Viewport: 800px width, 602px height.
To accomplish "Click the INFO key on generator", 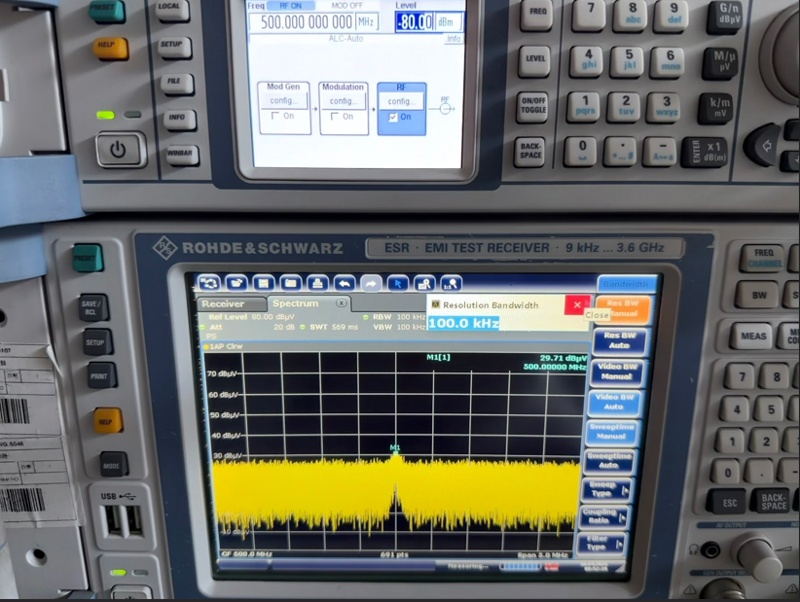I will (x=178, y=118).
